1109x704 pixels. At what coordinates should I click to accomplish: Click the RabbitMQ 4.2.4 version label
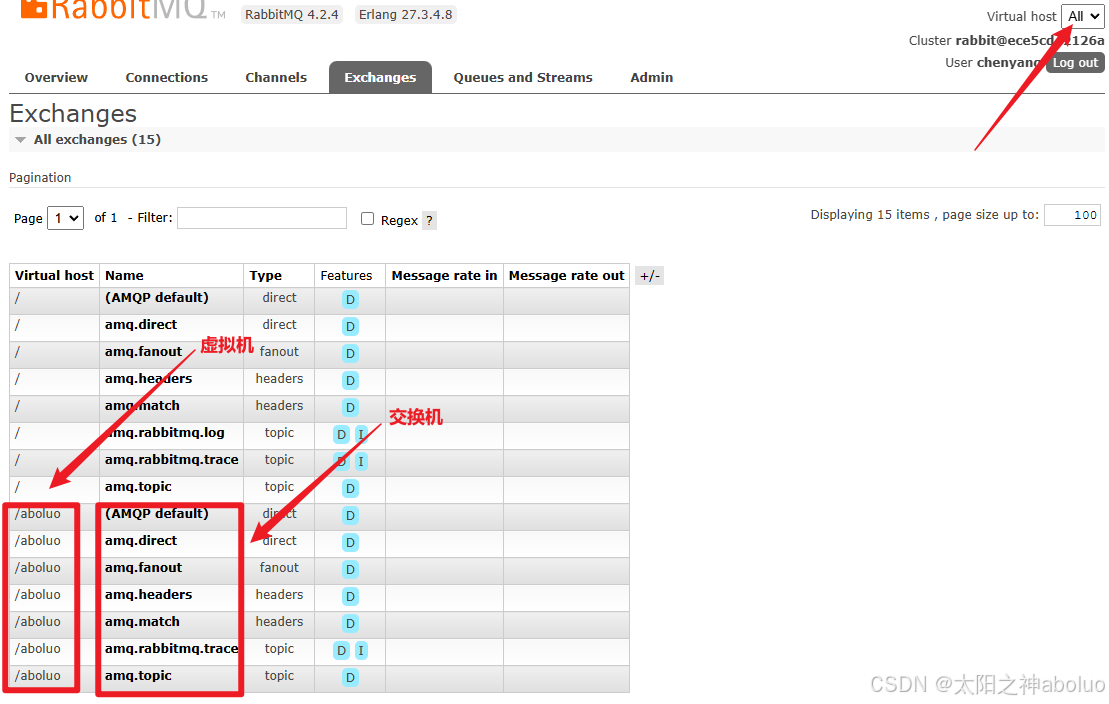[292, 15]
